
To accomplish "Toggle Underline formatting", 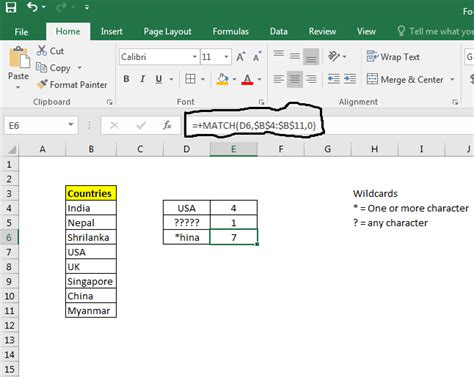I will coord(159,79).
